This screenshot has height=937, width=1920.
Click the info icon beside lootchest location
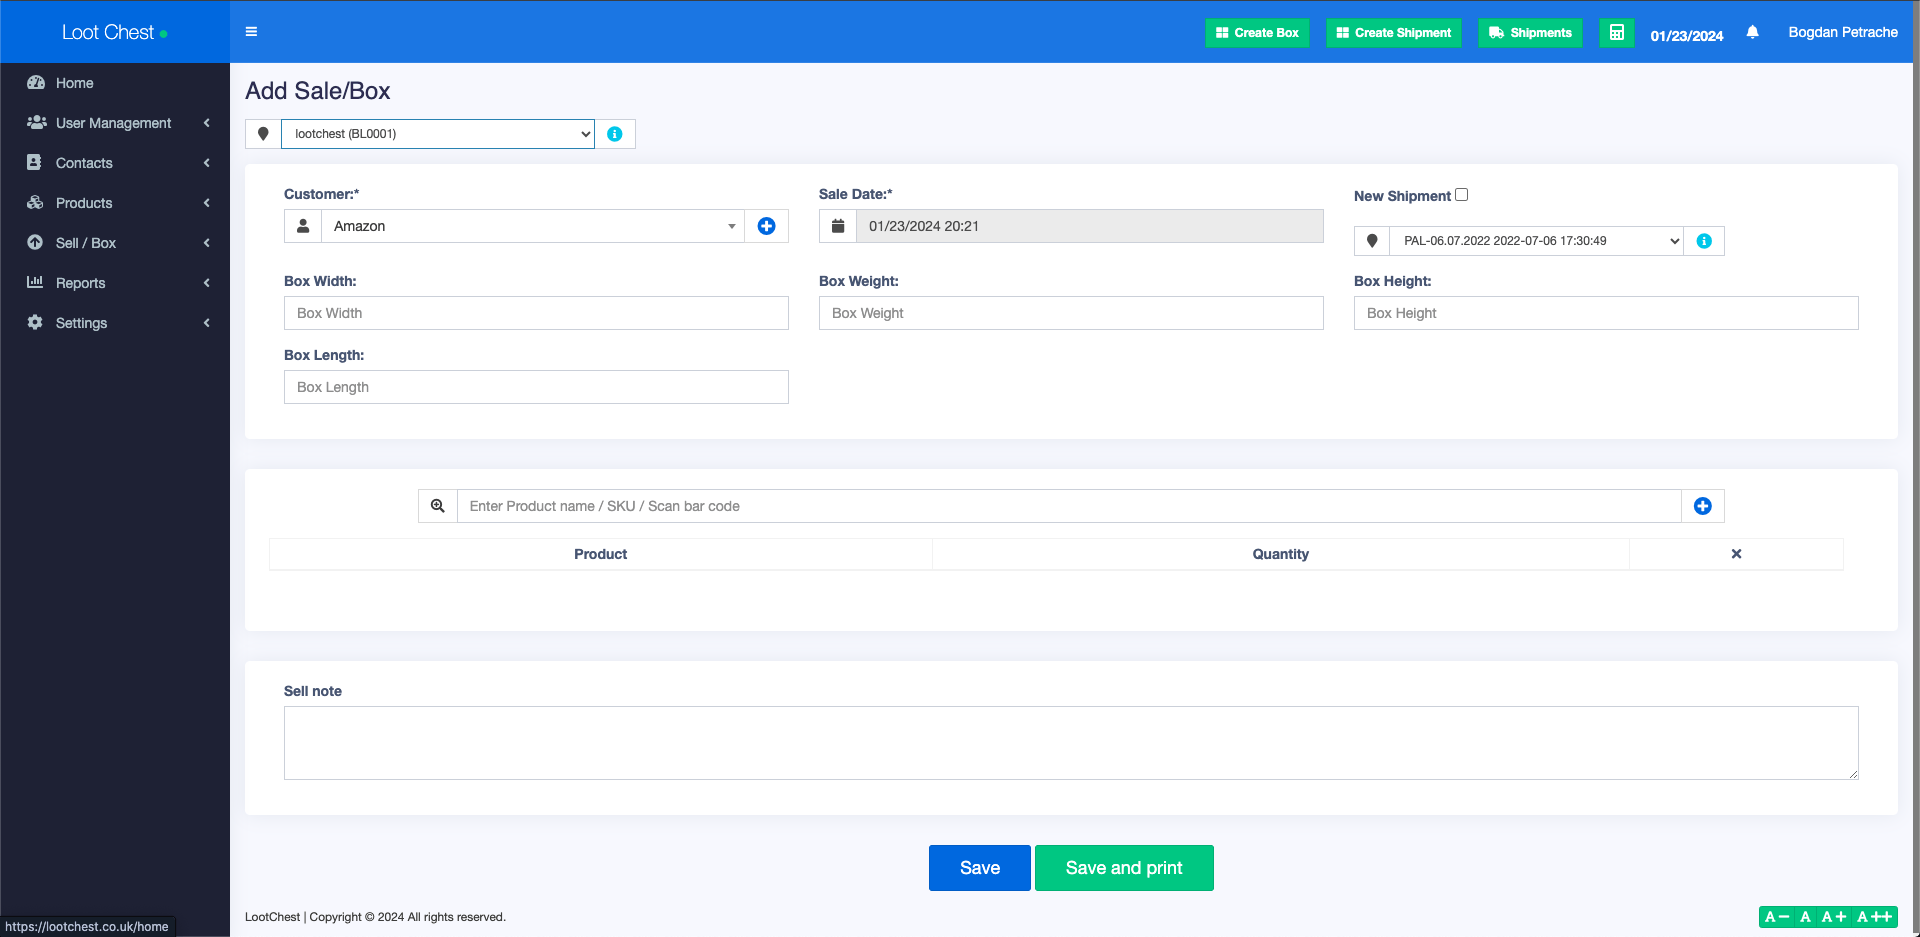(x=615, y=134)
